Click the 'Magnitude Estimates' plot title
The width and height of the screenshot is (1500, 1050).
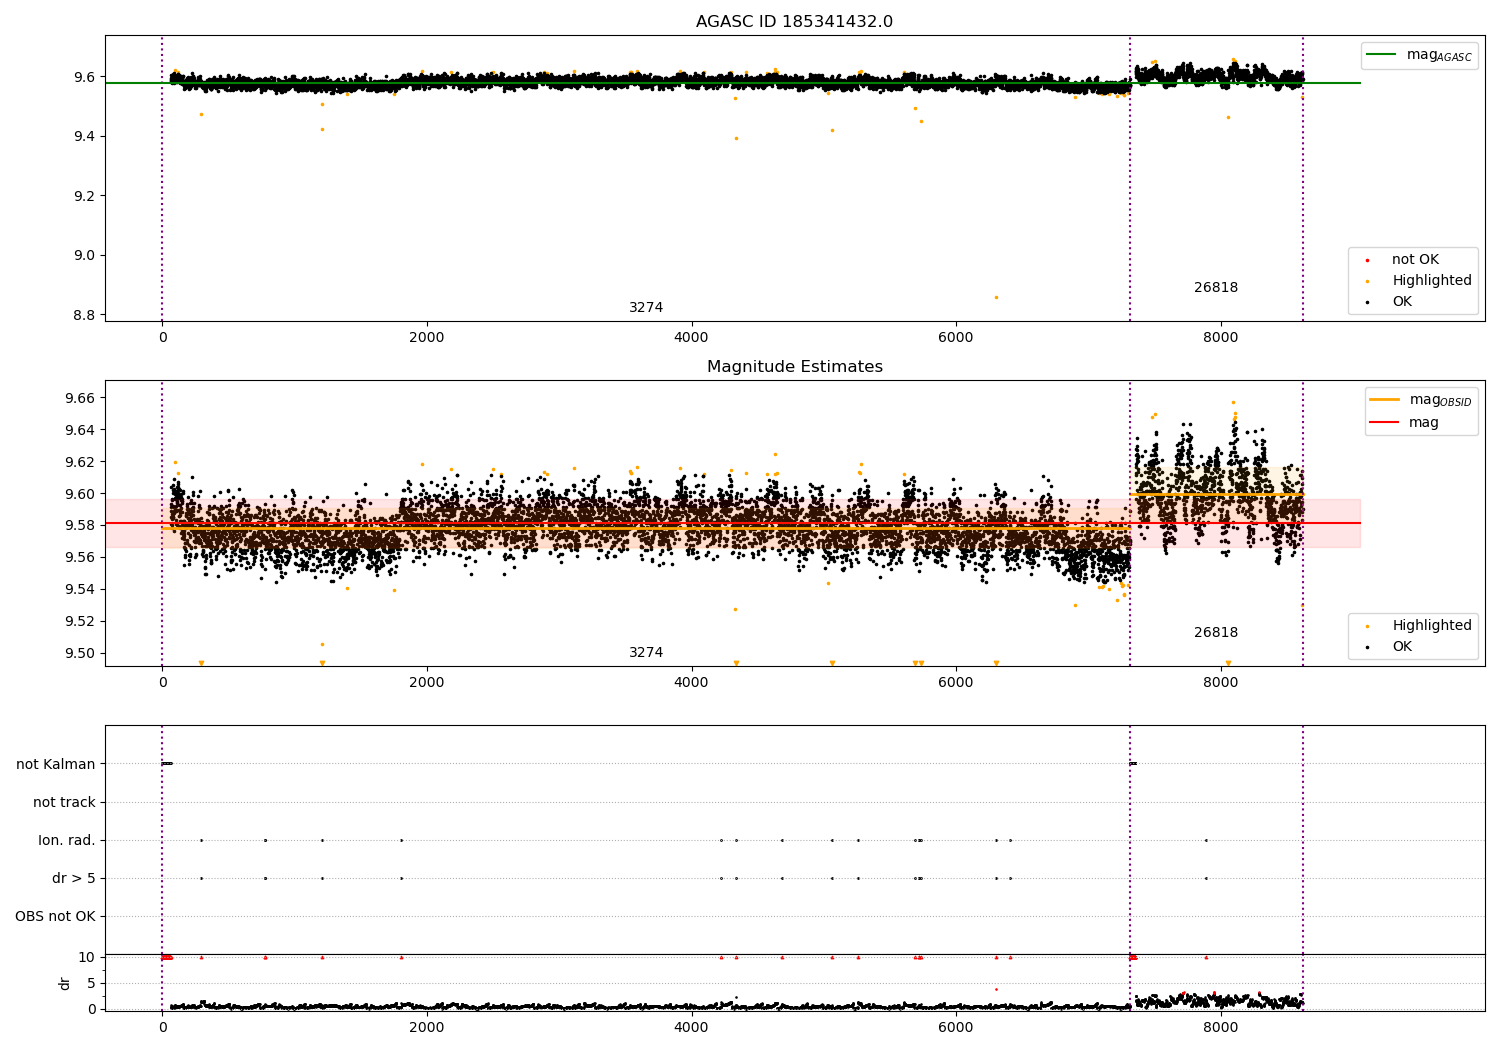pyautogui.click(x=794, y=367)
